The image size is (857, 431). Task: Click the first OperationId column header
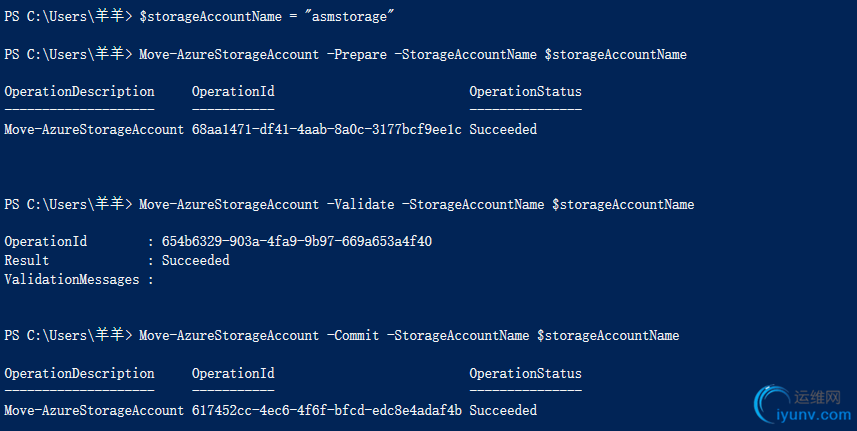(233, 92)
